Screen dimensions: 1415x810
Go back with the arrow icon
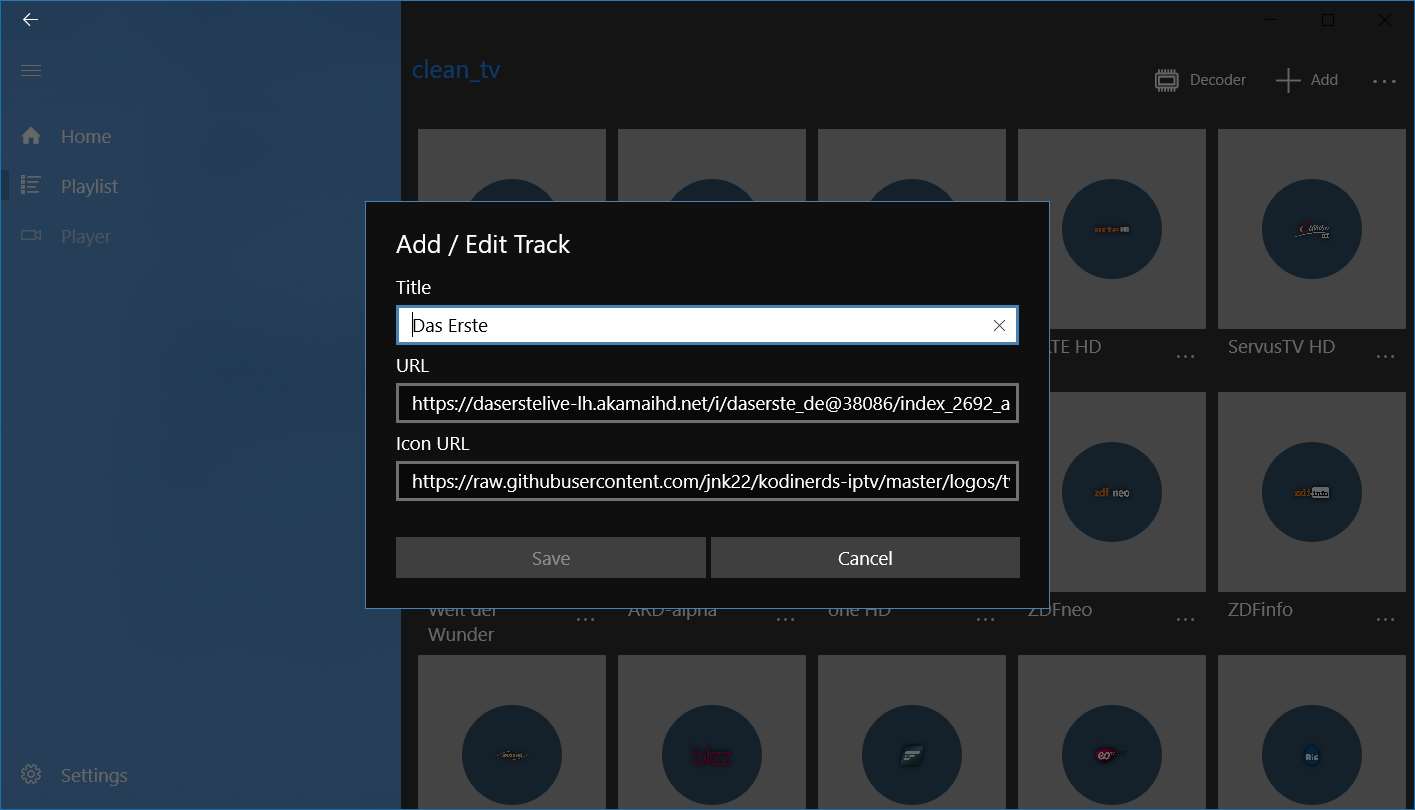click(30, 20)
